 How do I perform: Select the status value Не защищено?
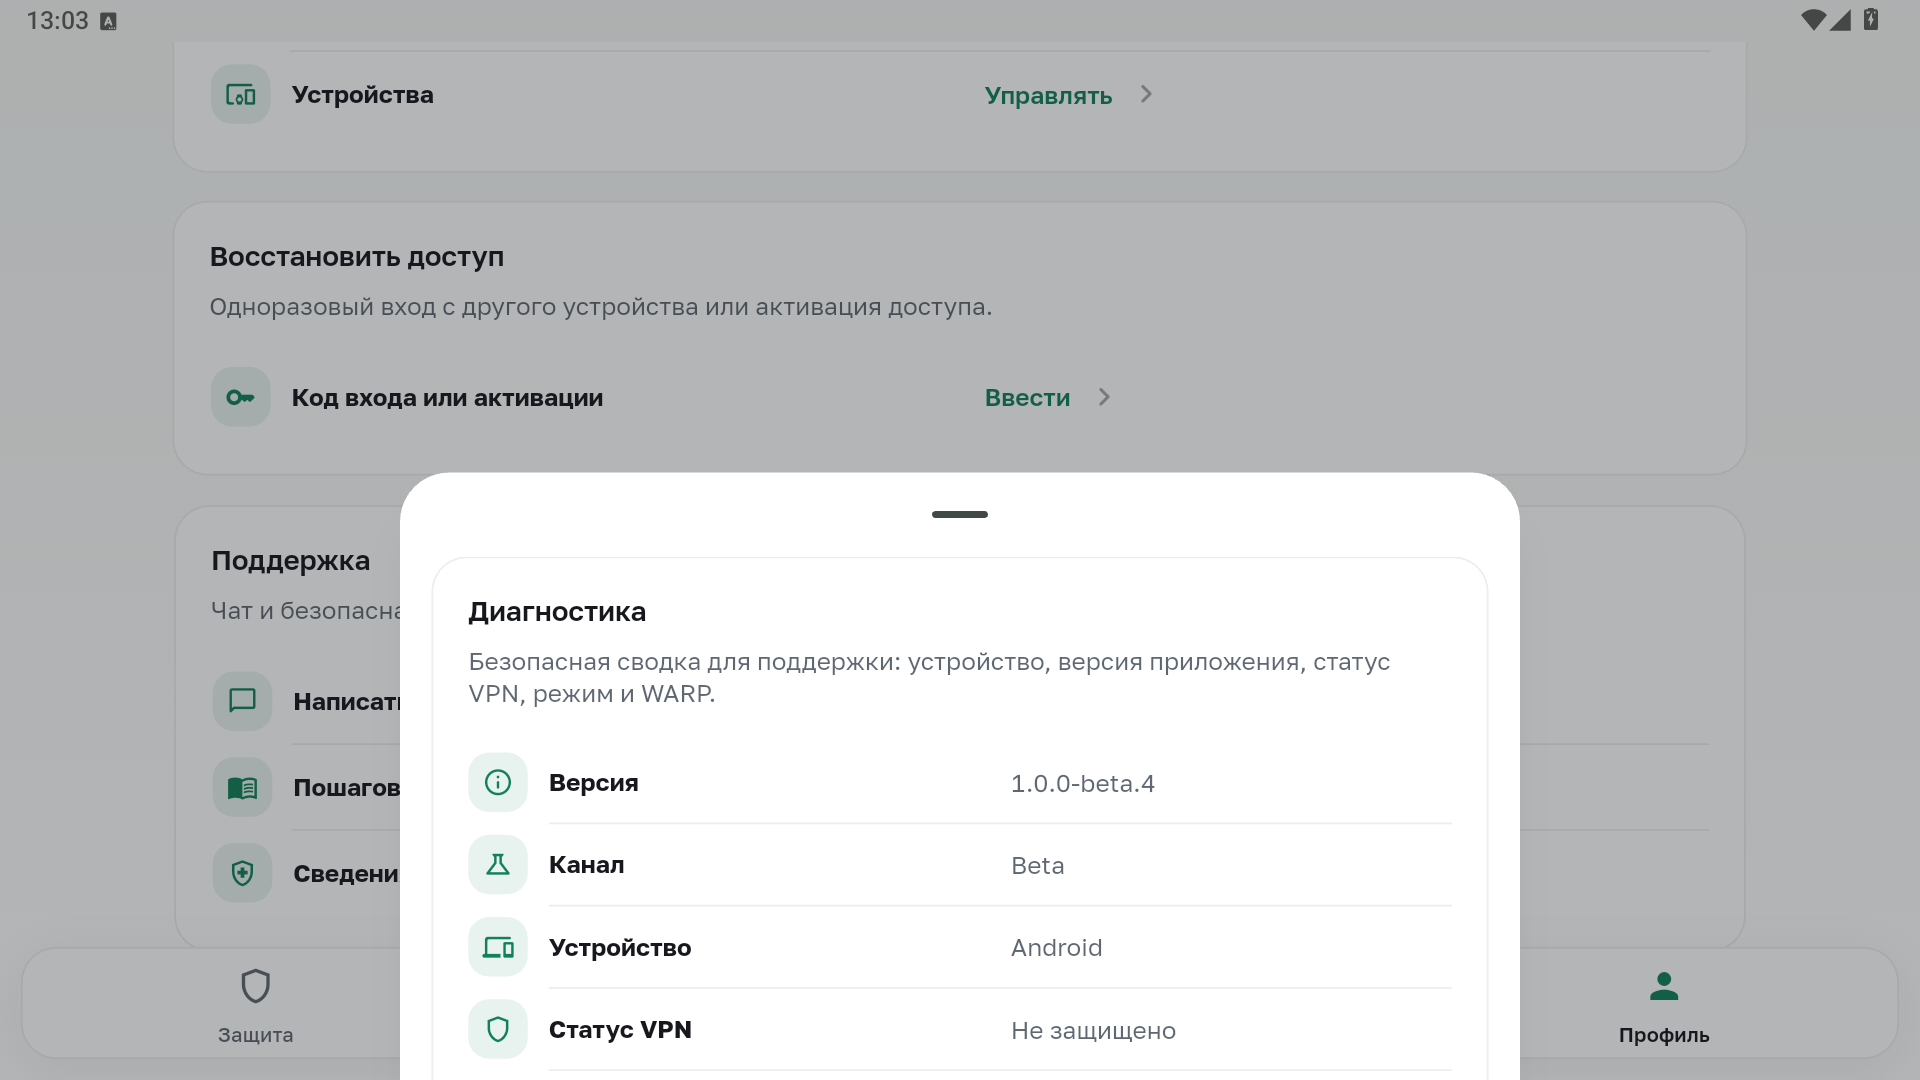pyautogui.click(x=1093, y=1030)
